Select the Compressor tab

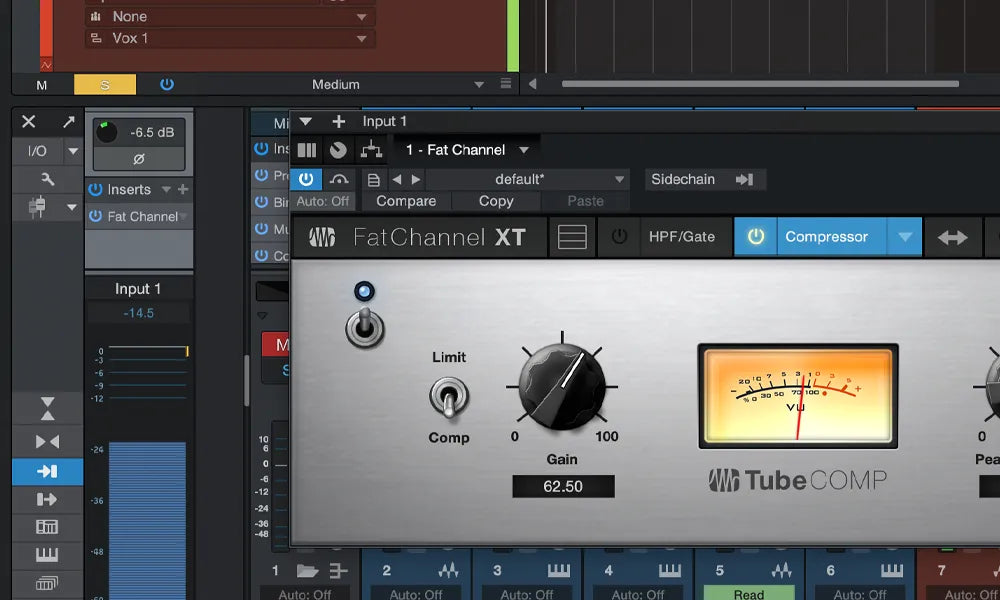point(828,237)
